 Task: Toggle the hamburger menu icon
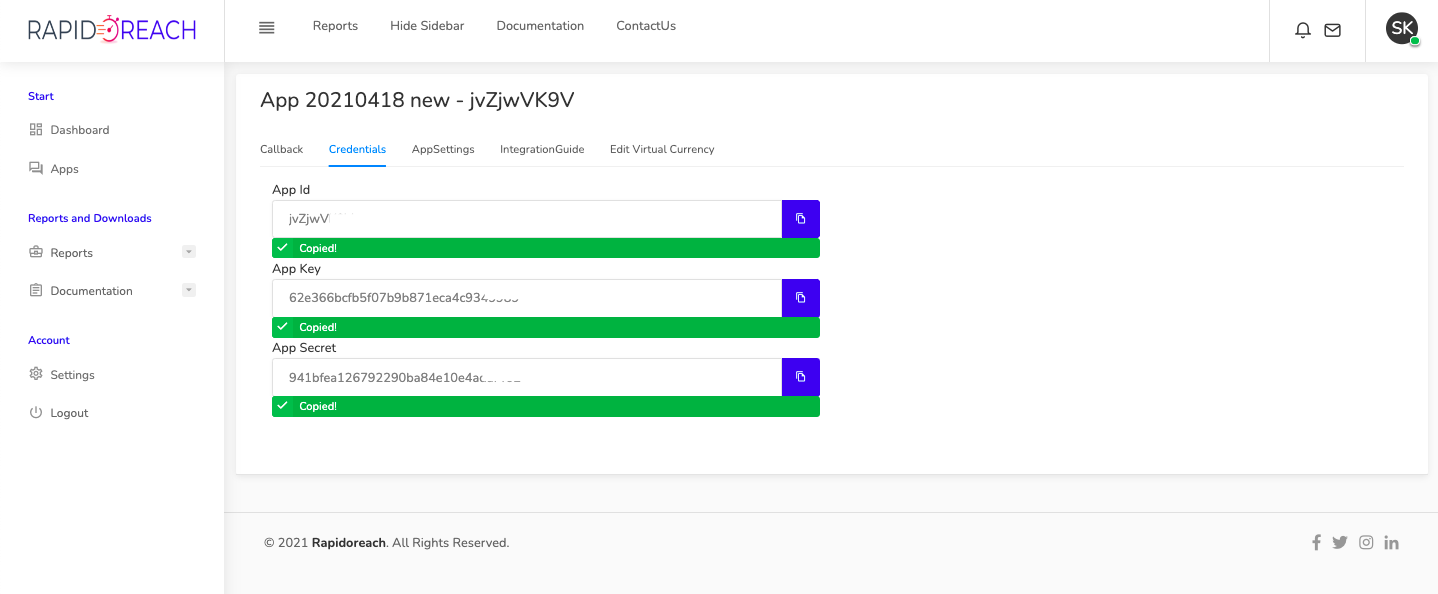(x=266, y=27)
